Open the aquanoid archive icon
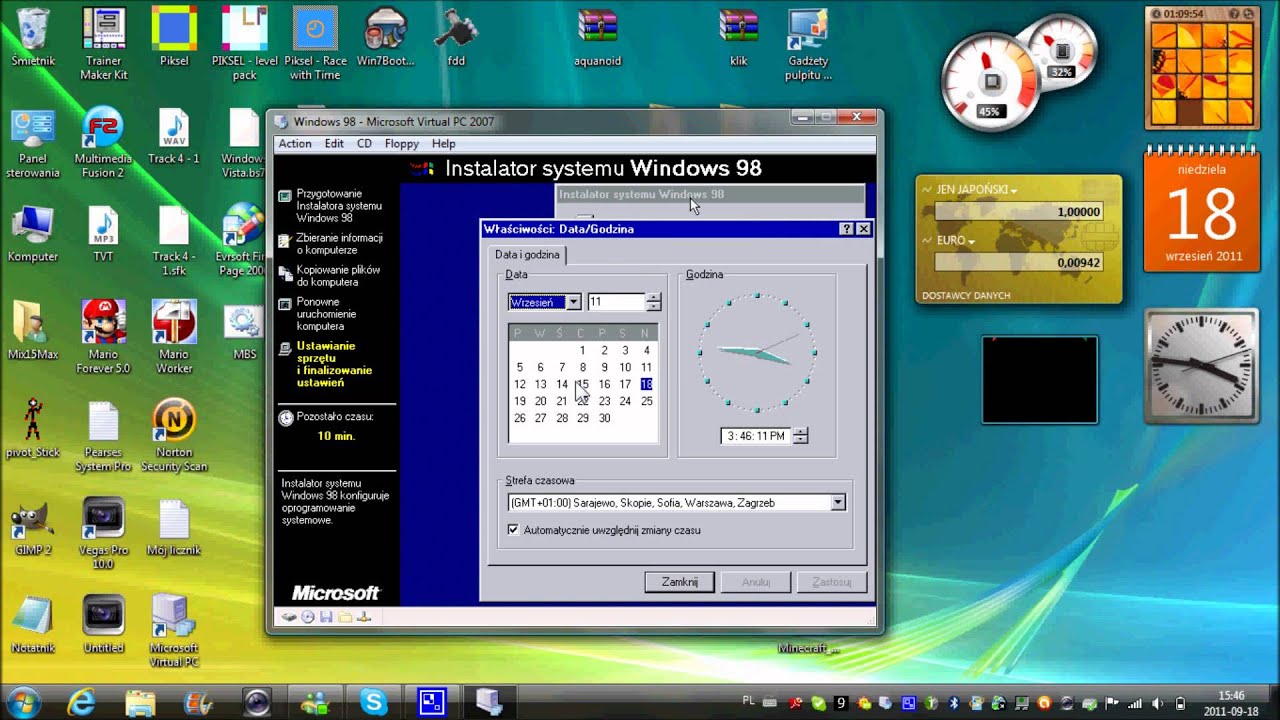This screenshot has width=1280, height=720. point(598,37)
